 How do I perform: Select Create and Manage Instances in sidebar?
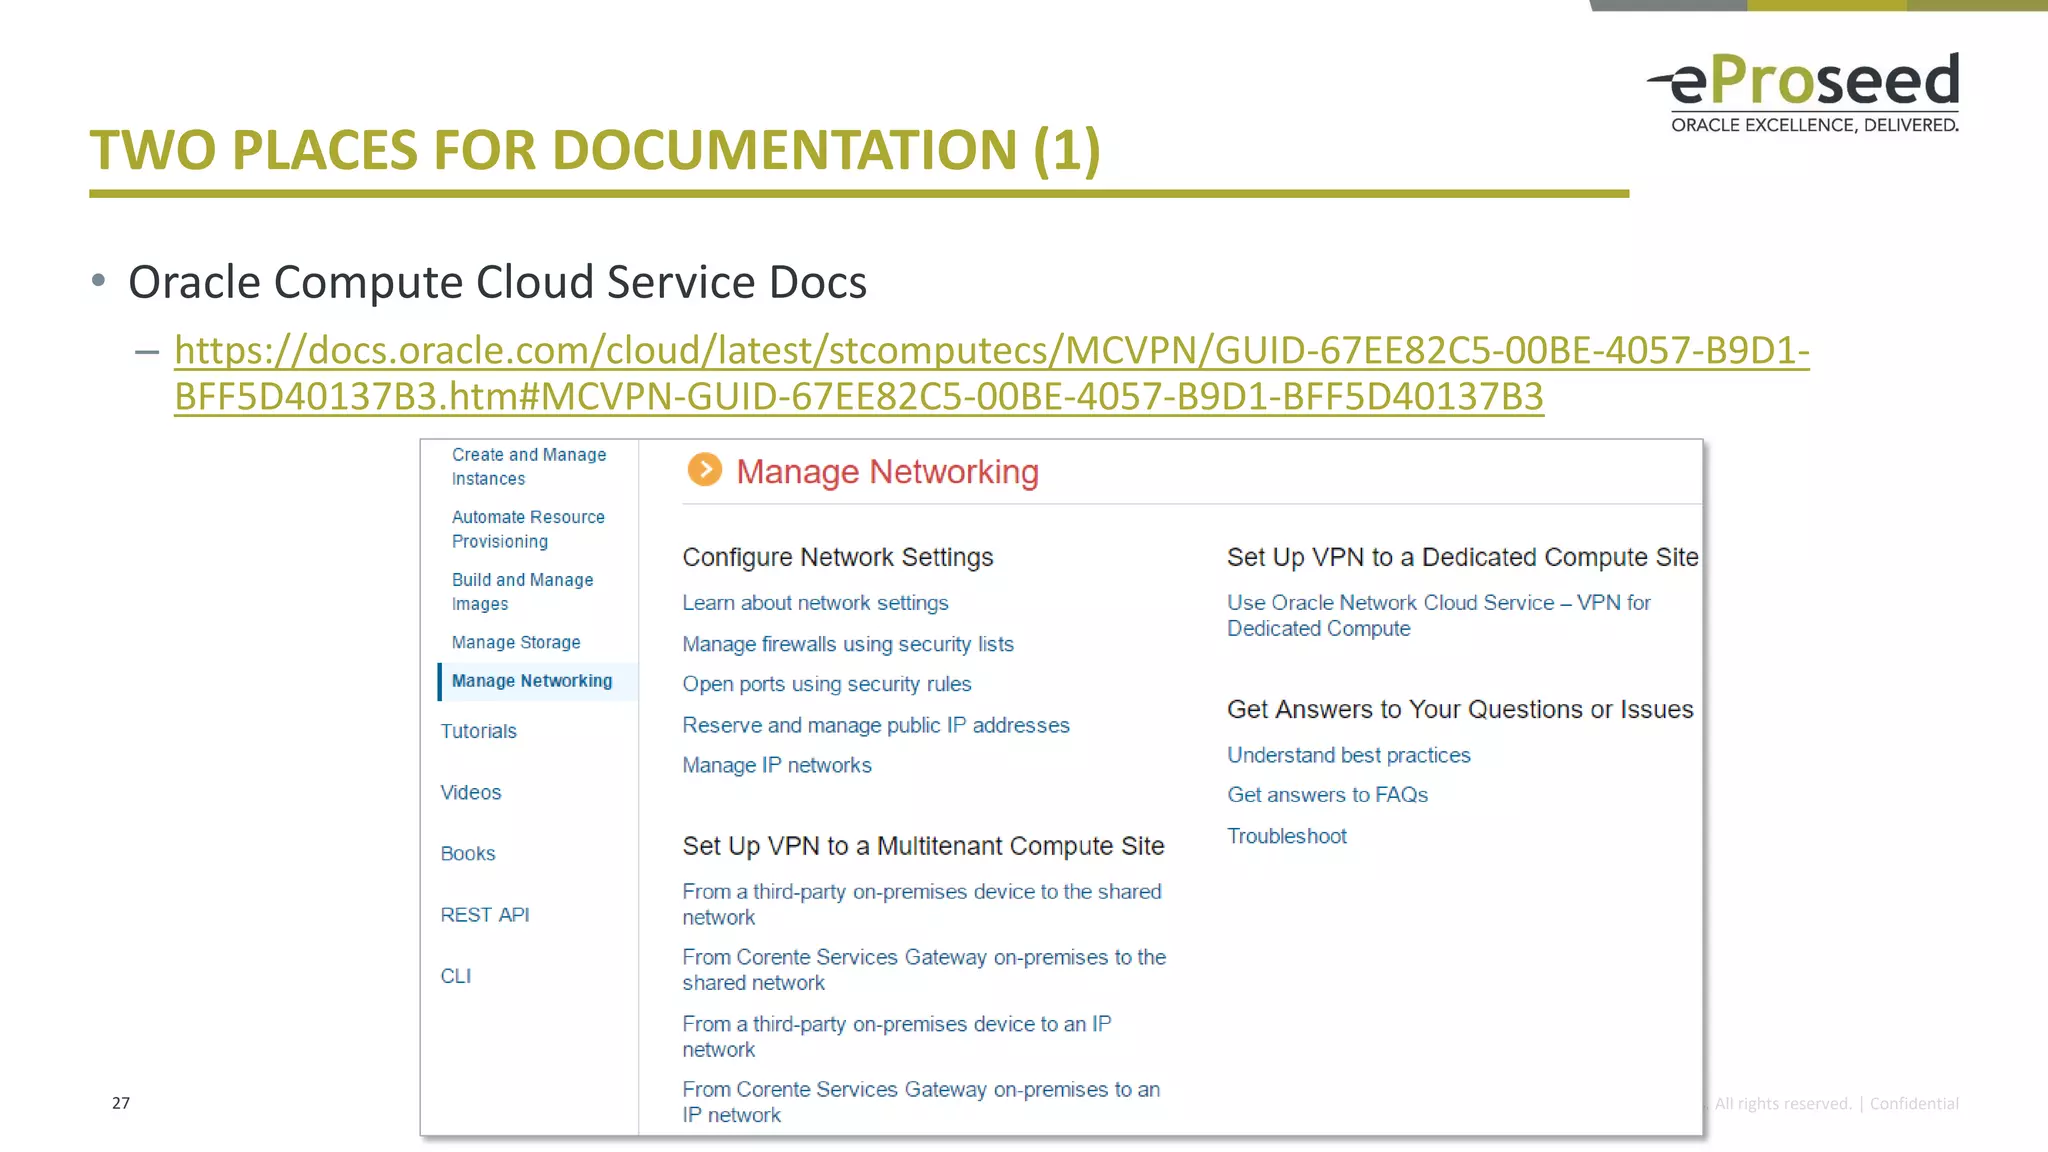(528, 467)
